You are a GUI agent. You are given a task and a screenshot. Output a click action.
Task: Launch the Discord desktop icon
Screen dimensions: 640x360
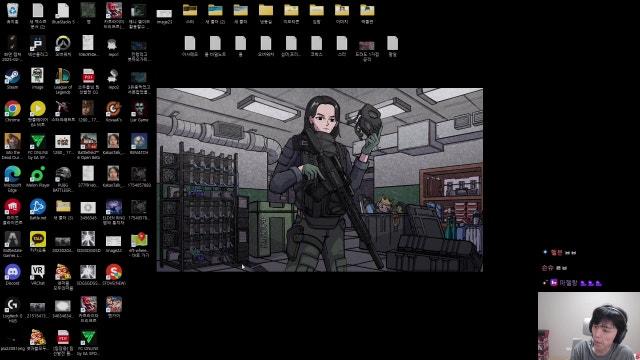pos(12,275)
